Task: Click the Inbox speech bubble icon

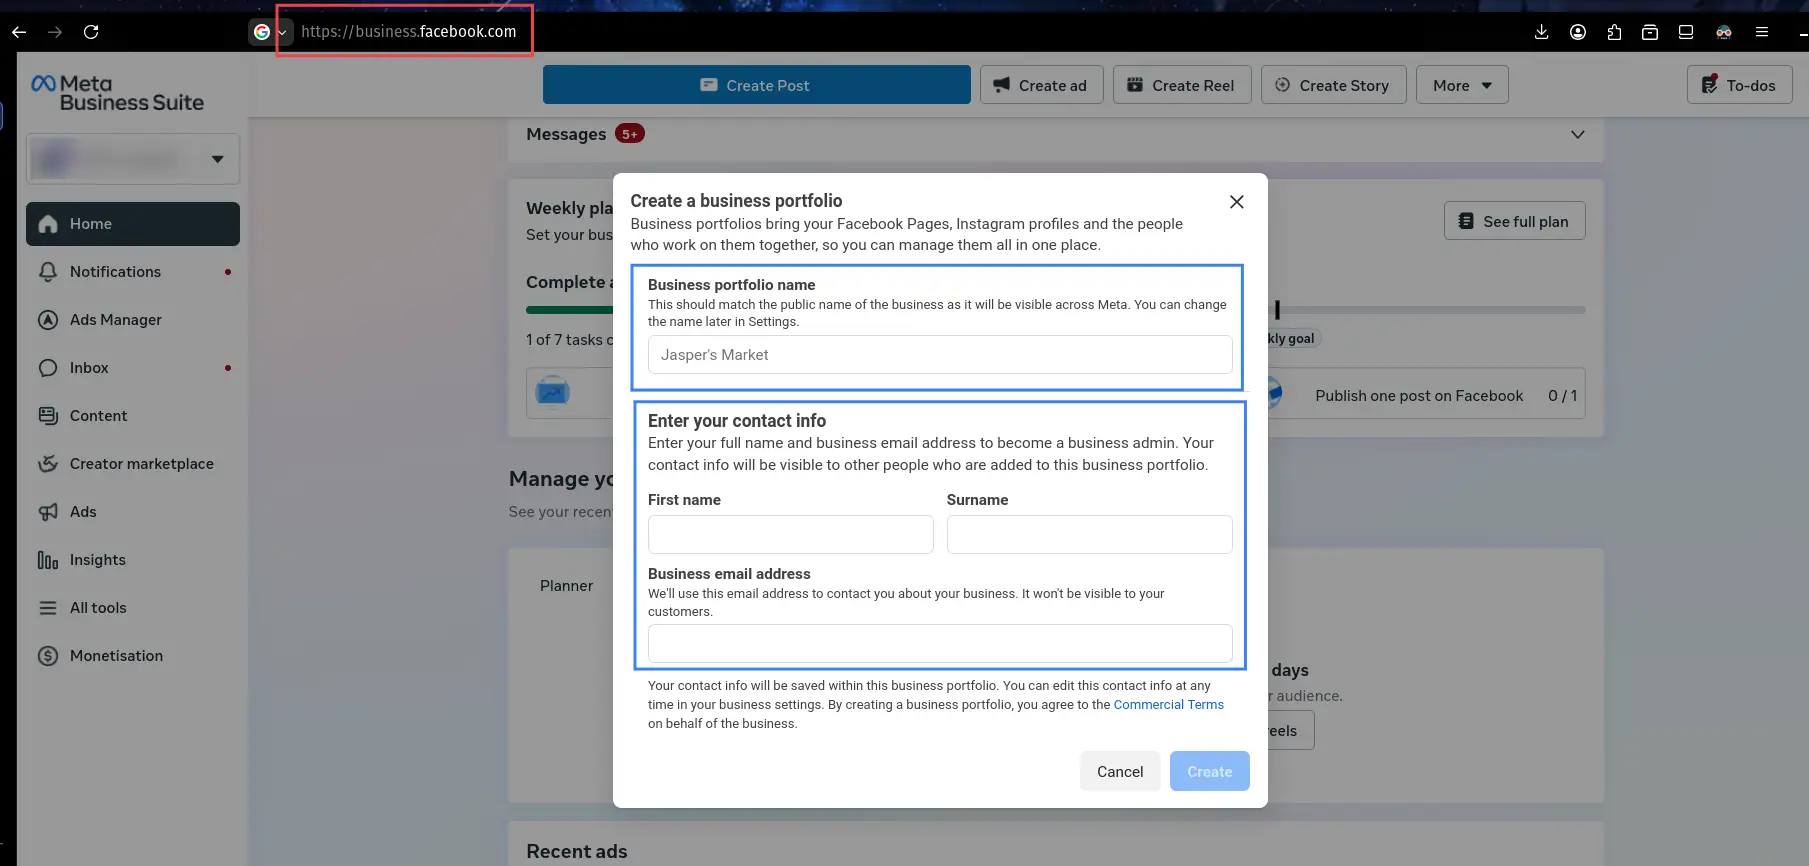Action: pos(48,368)
